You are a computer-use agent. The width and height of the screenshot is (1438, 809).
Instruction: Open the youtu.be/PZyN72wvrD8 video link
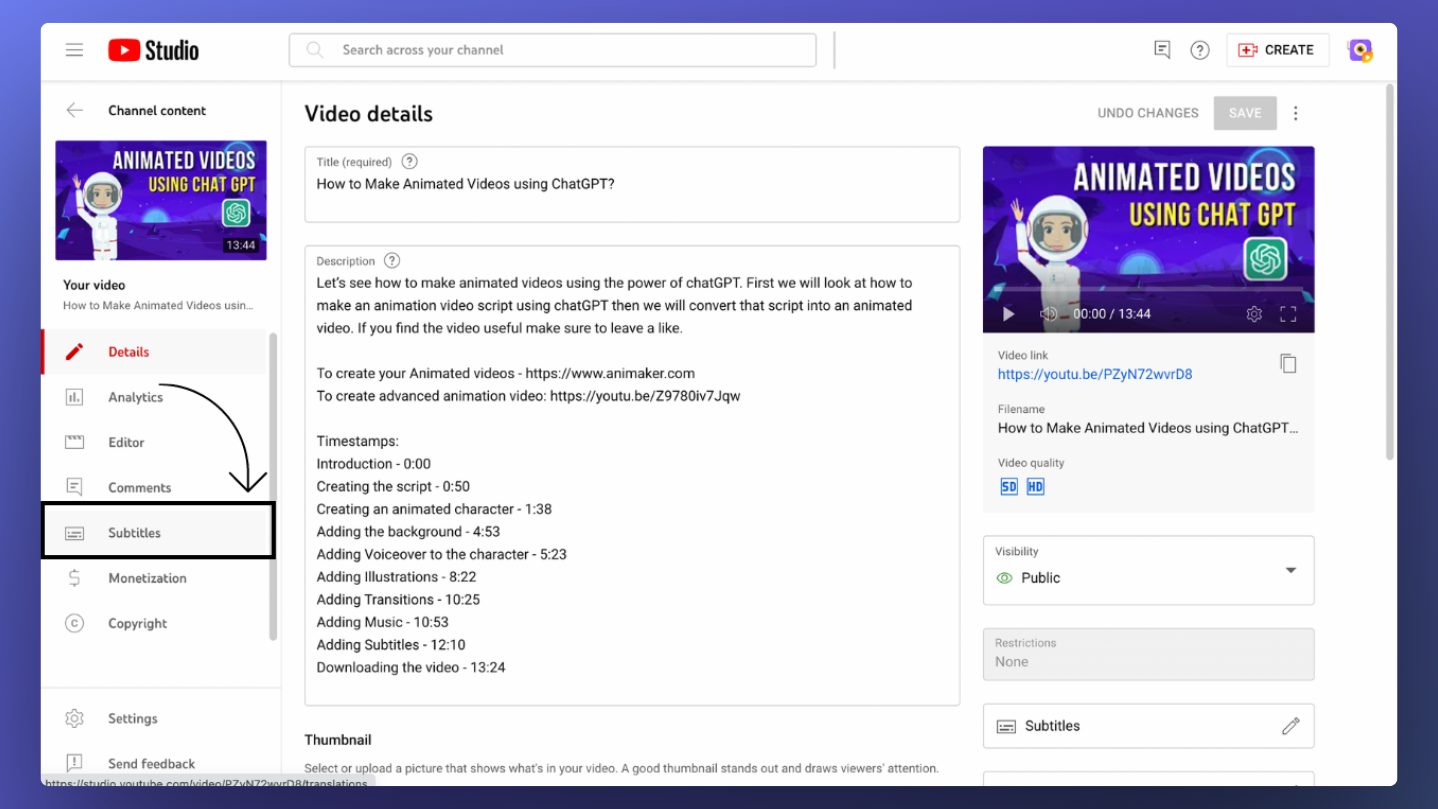(1095, 374)
